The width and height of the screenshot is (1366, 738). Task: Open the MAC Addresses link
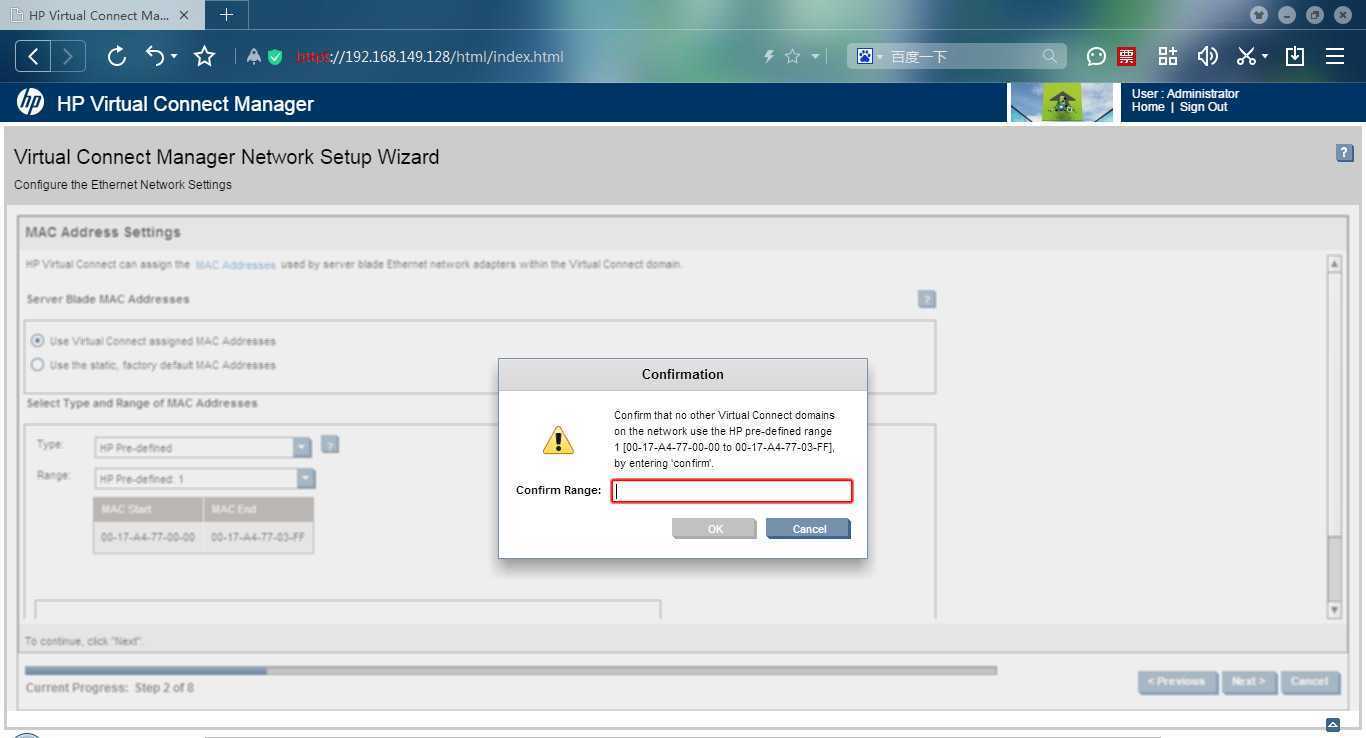tap(235, 265)
